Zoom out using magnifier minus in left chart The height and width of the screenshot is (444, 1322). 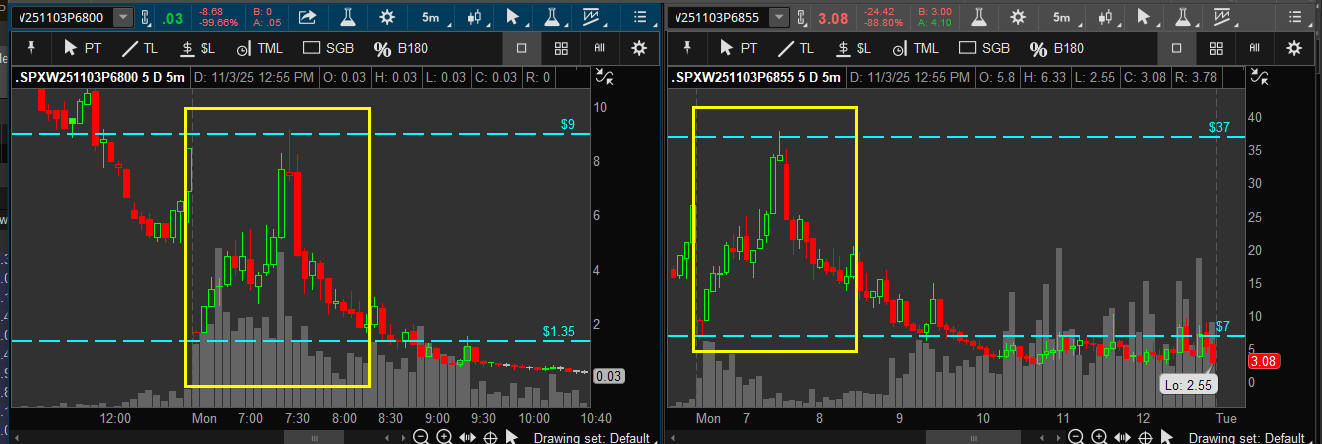(x=421, y=437)
